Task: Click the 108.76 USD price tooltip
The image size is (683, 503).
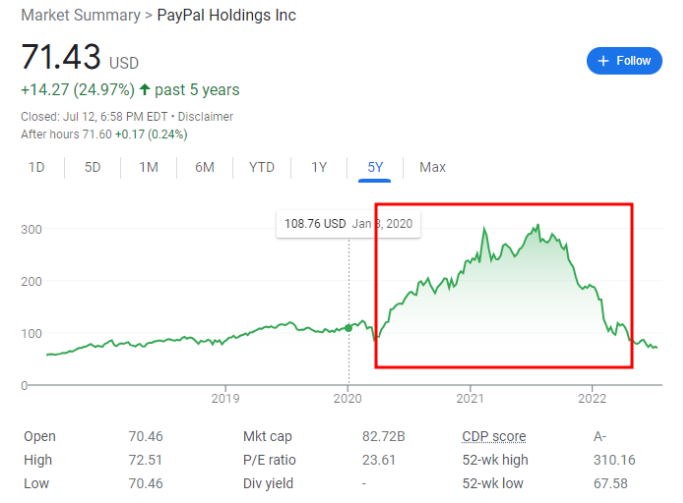Action: (x=348, y=223)
